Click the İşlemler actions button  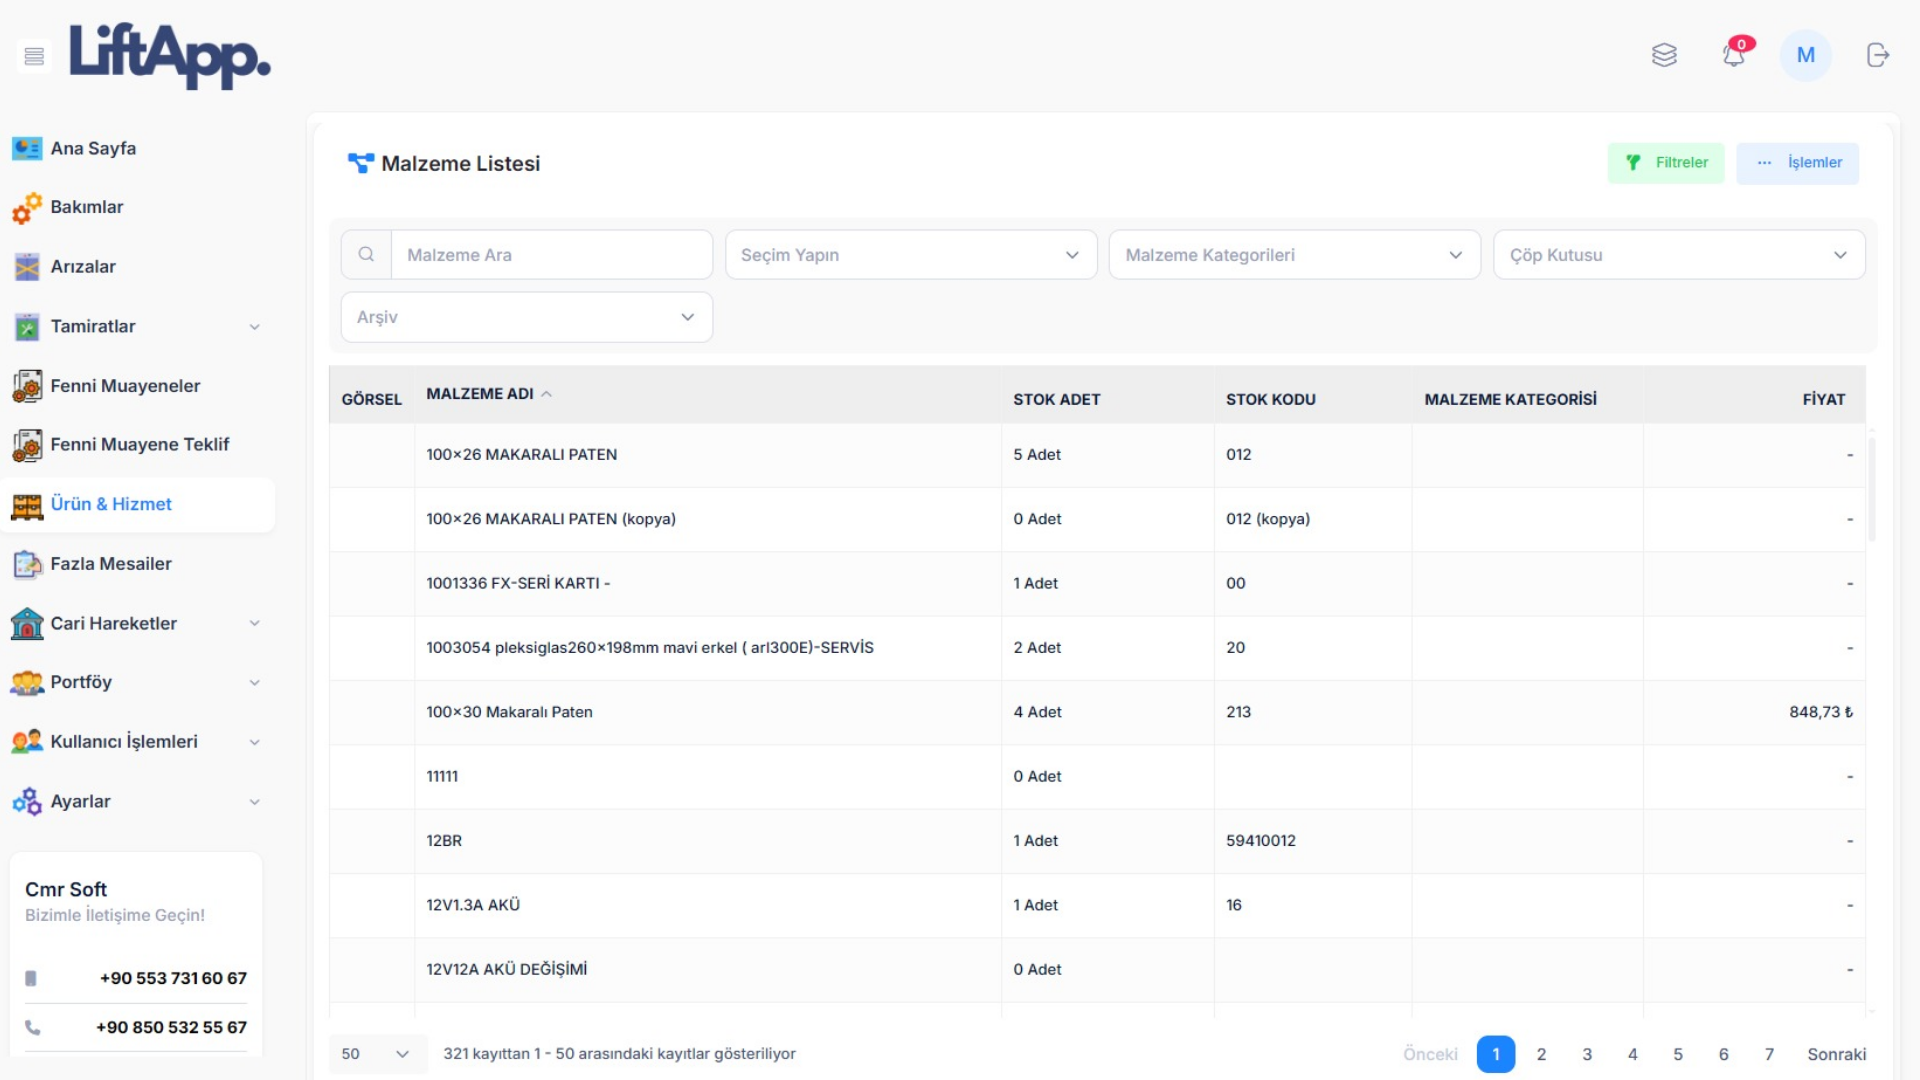[1797, 163]
